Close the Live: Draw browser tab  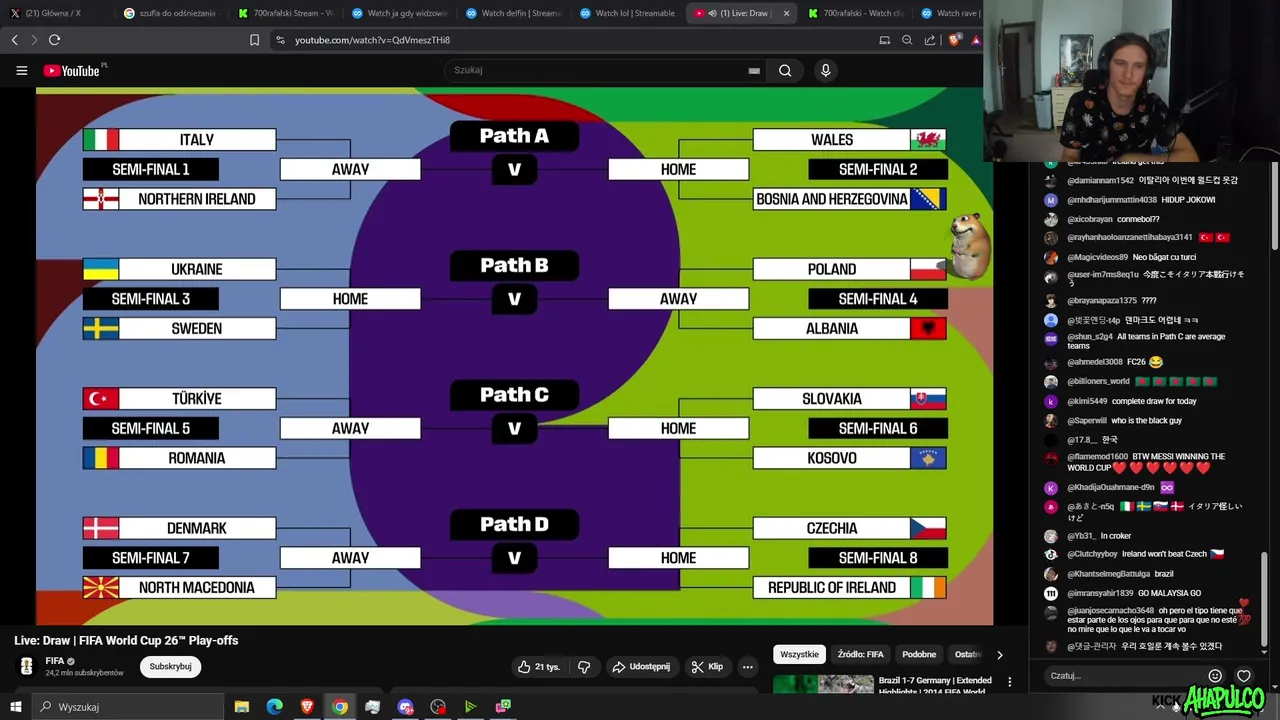(786, 13)
